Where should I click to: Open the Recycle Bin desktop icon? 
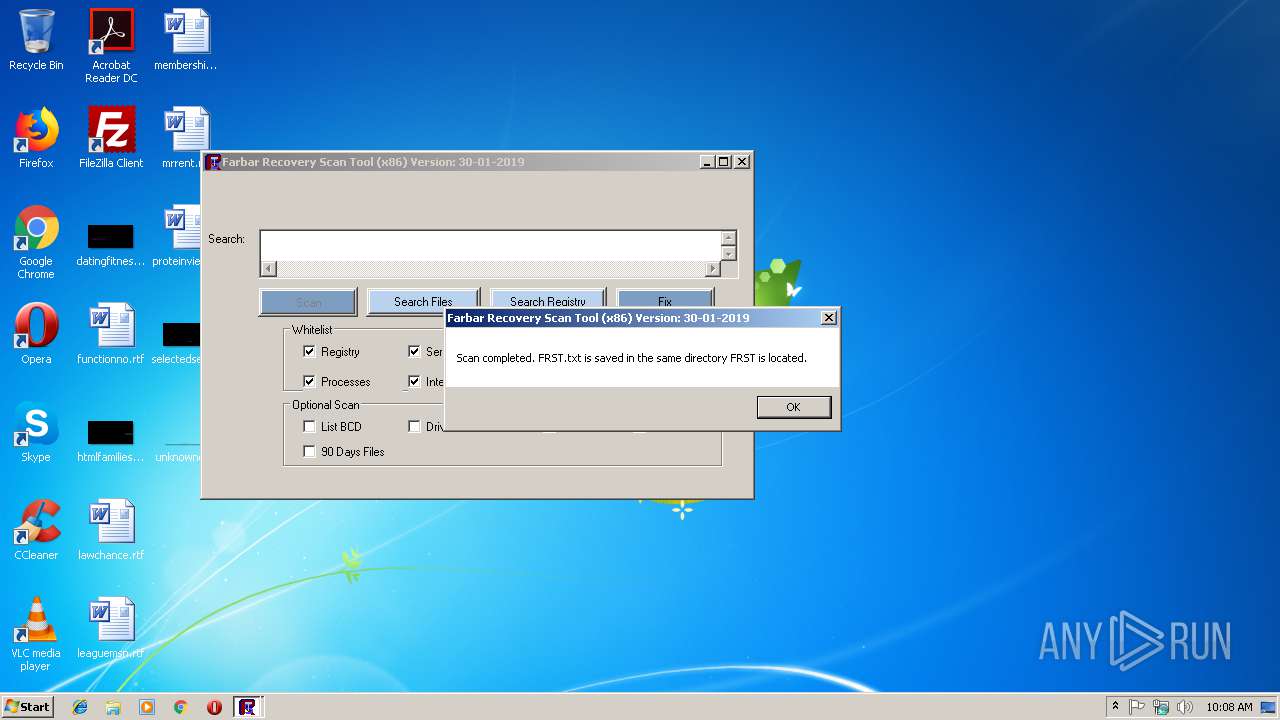36,40
